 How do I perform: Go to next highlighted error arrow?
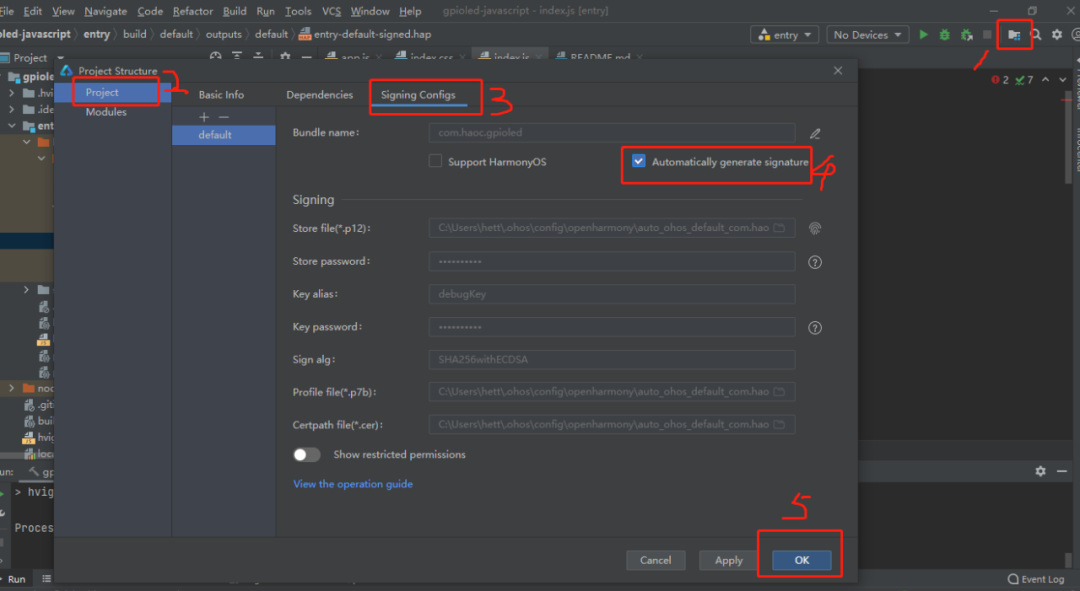[1063, 80]
